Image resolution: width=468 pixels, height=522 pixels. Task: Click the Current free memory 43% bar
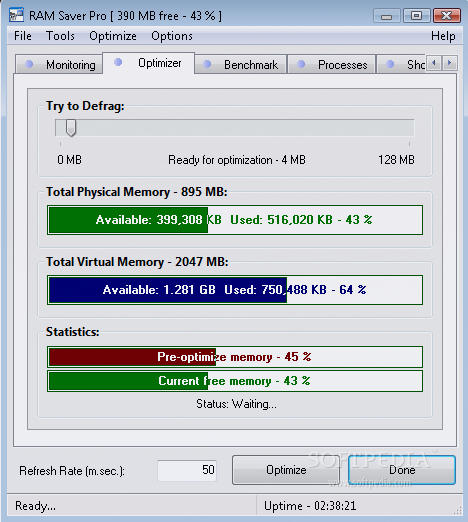(x=235, y=381)
